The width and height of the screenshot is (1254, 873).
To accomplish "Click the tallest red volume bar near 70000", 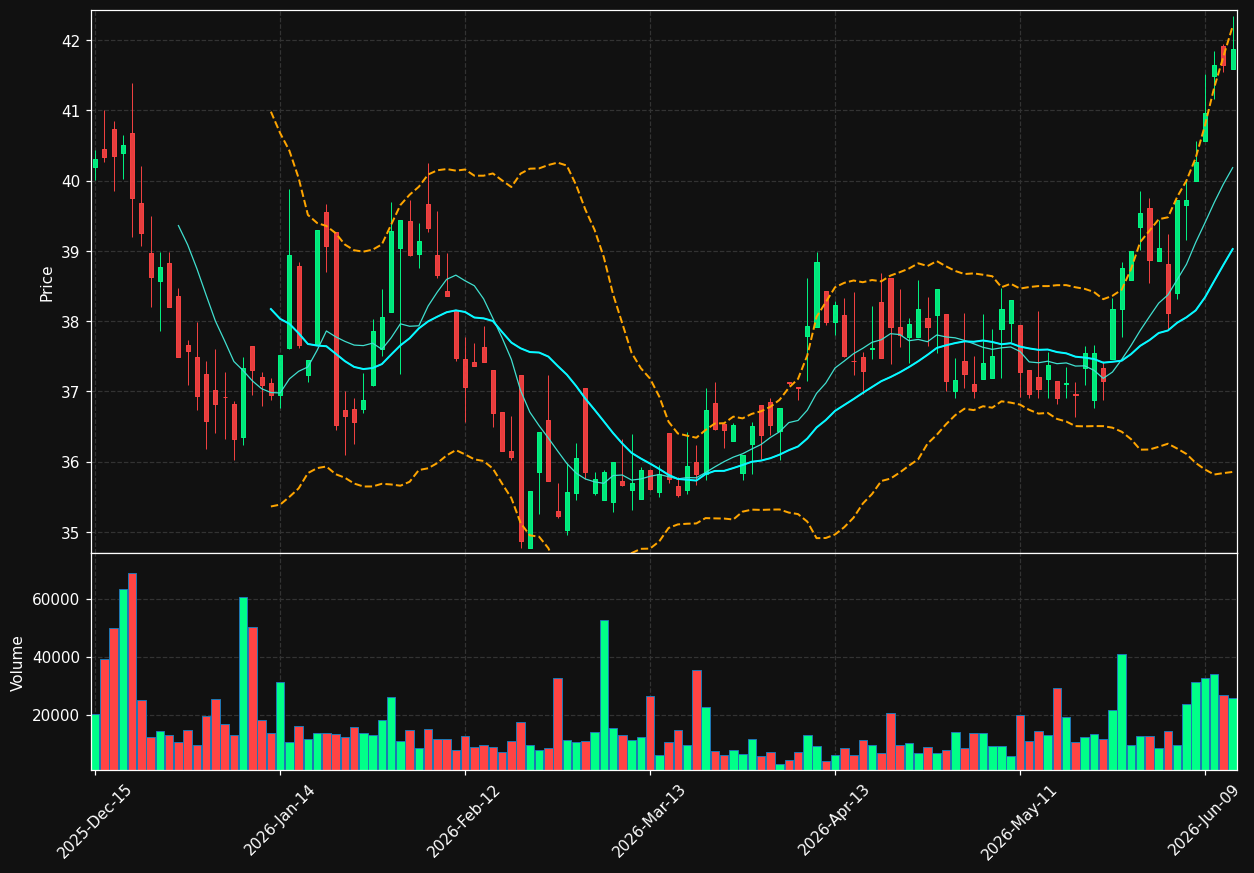I will pyautogui.click(x=132, y=671).
